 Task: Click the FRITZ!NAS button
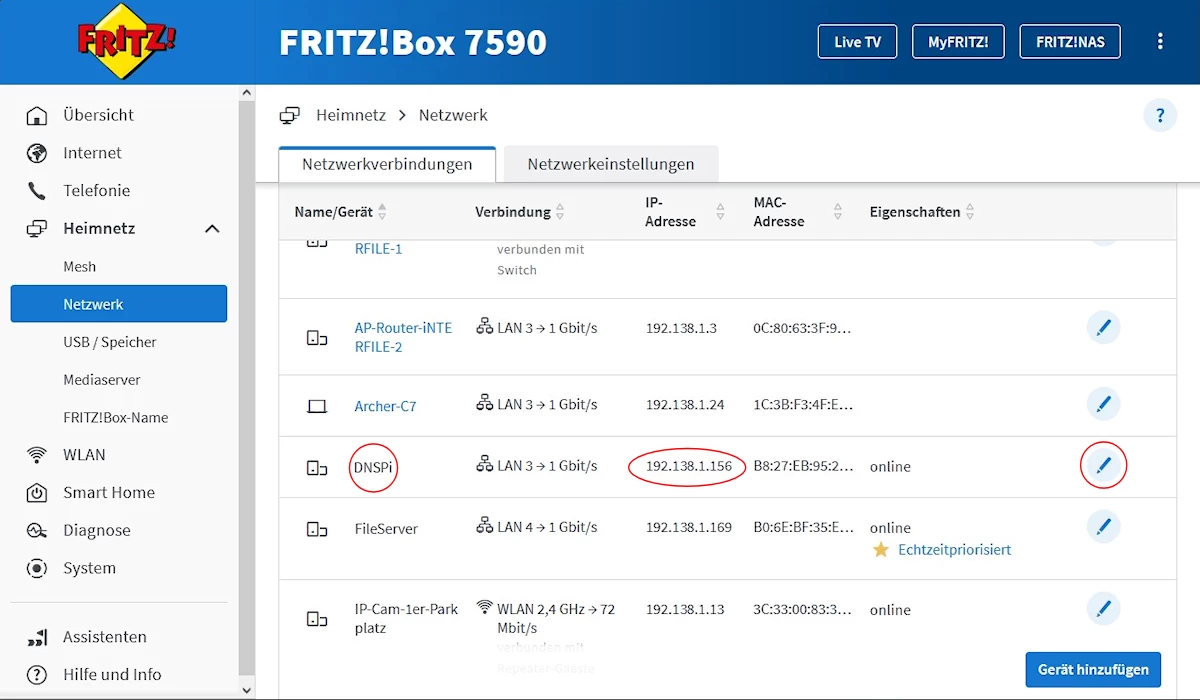click(1070, 42)
